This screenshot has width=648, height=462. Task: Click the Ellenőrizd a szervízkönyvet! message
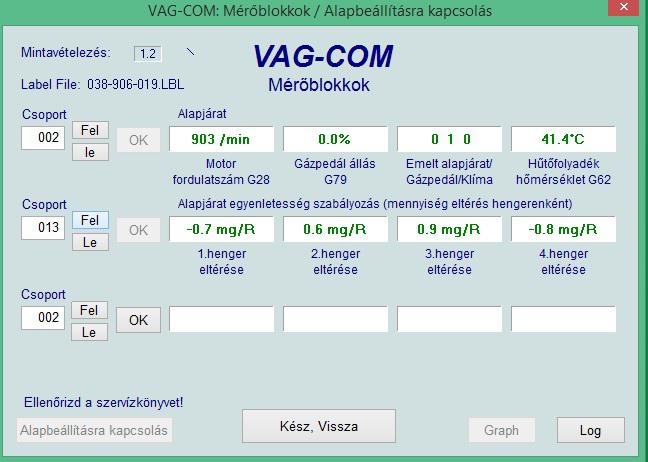[x=103, y=402]
